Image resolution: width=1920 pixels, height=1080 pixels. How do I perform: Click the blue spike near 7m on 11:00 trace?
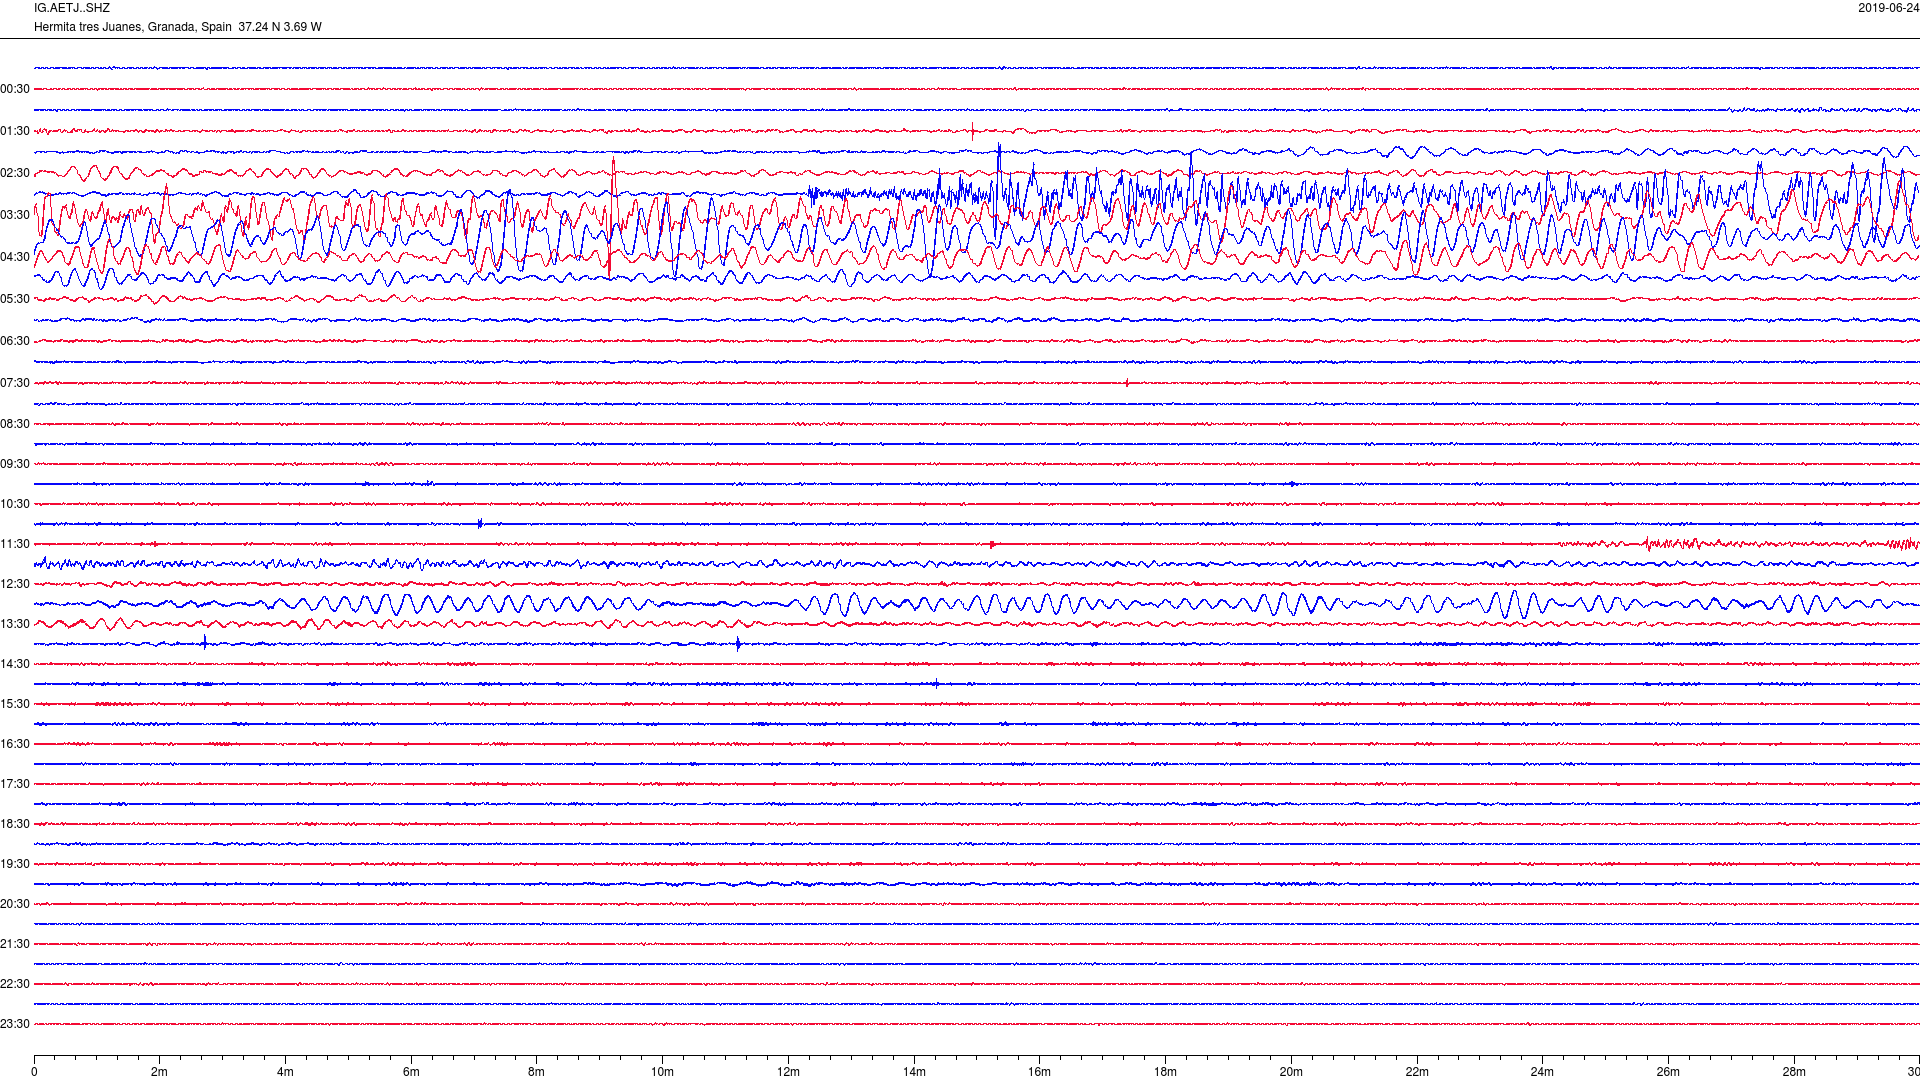click(x=480, y=523)
